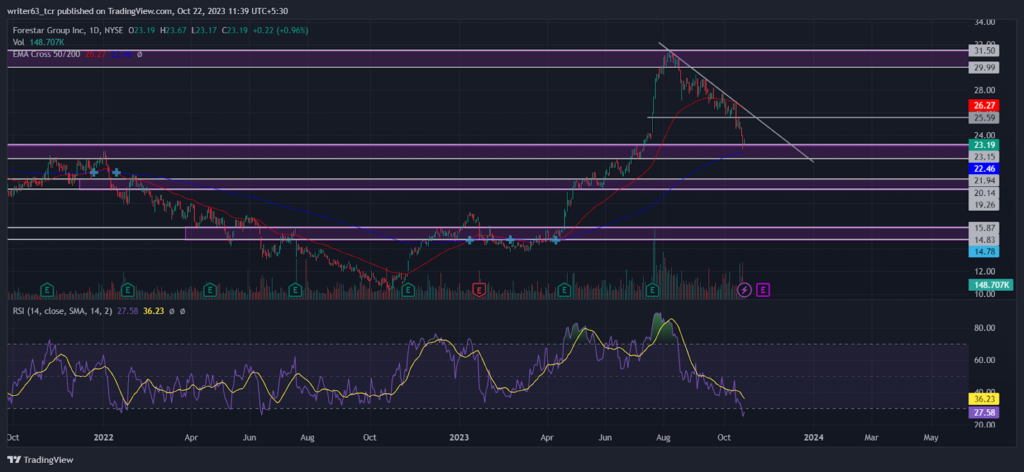The height and width of the screenshot is (472, 1024).
Task: Click the 14.83 price level label
Action: pos(982,239)
